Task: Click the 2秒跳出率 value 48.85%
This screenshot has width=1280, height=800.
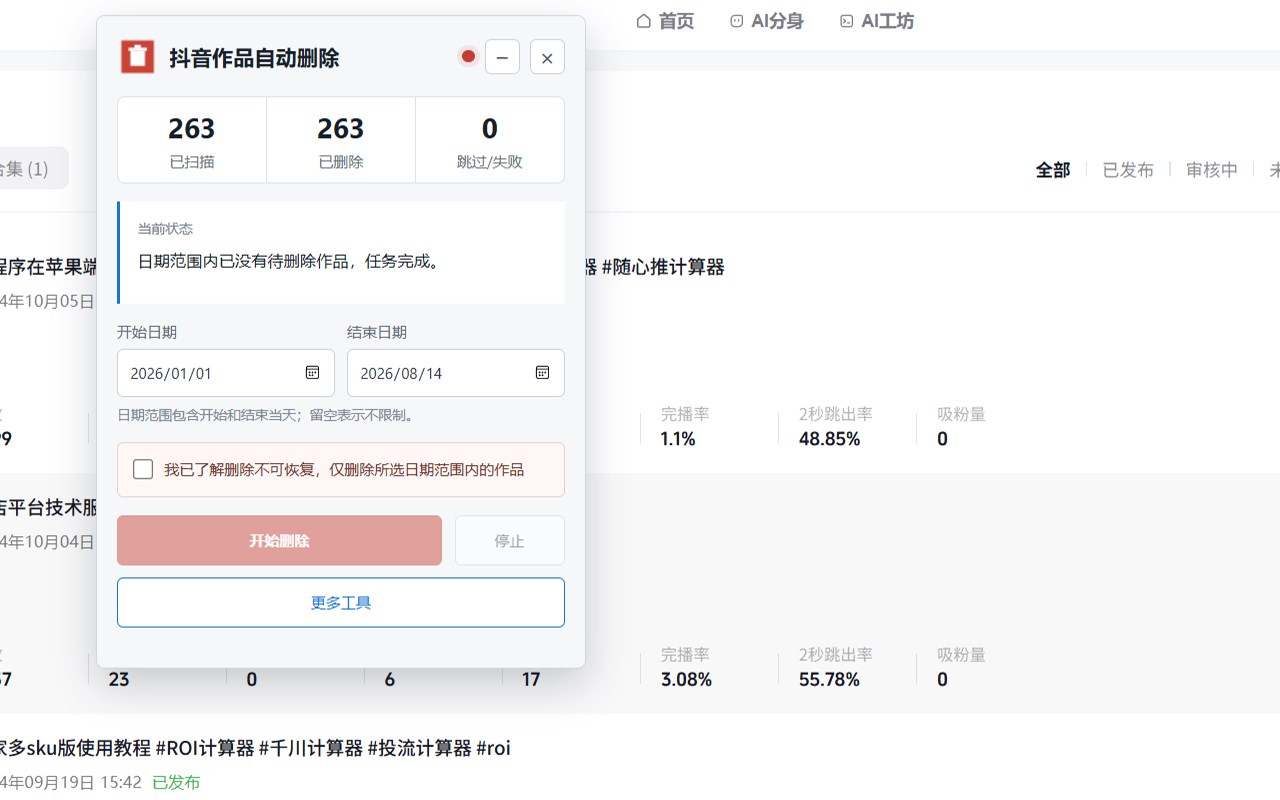Action: click(829, 439)
